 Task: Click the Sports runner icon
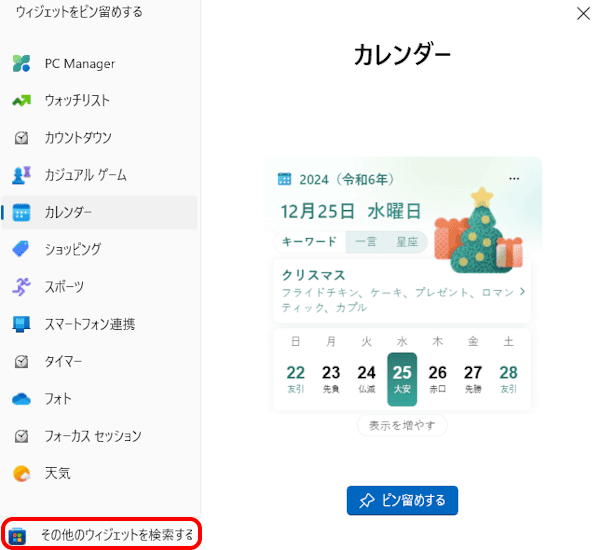pos(21,287)
